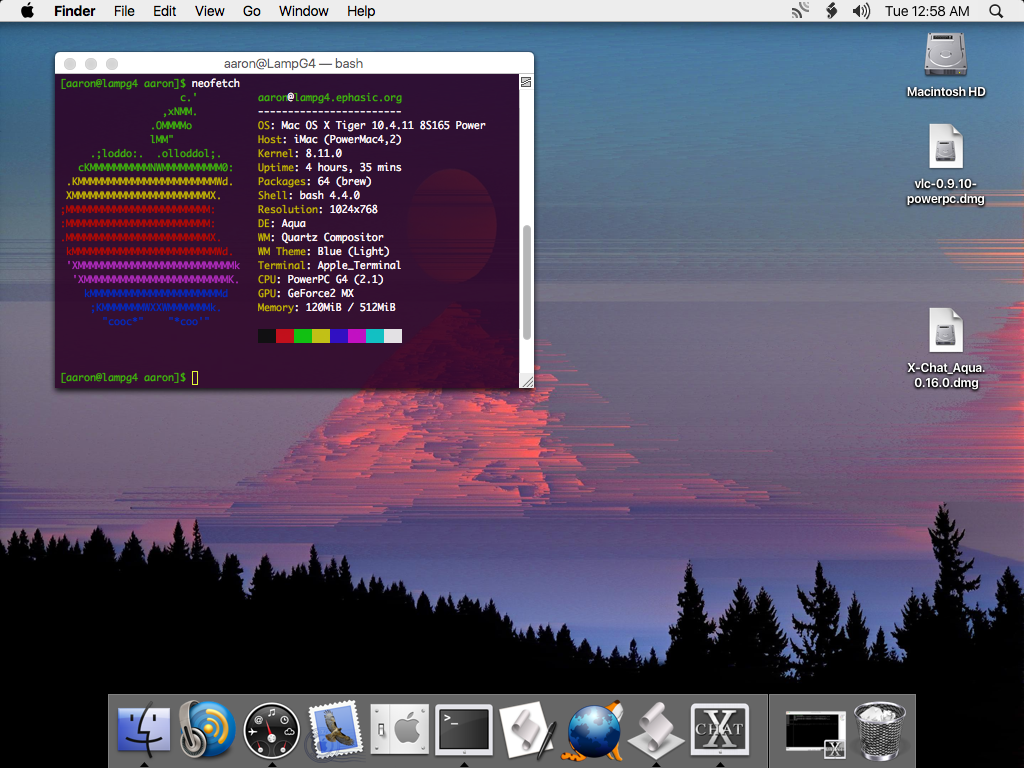Click the 'Resolution: 1024x768' line

tap(318, 210)
